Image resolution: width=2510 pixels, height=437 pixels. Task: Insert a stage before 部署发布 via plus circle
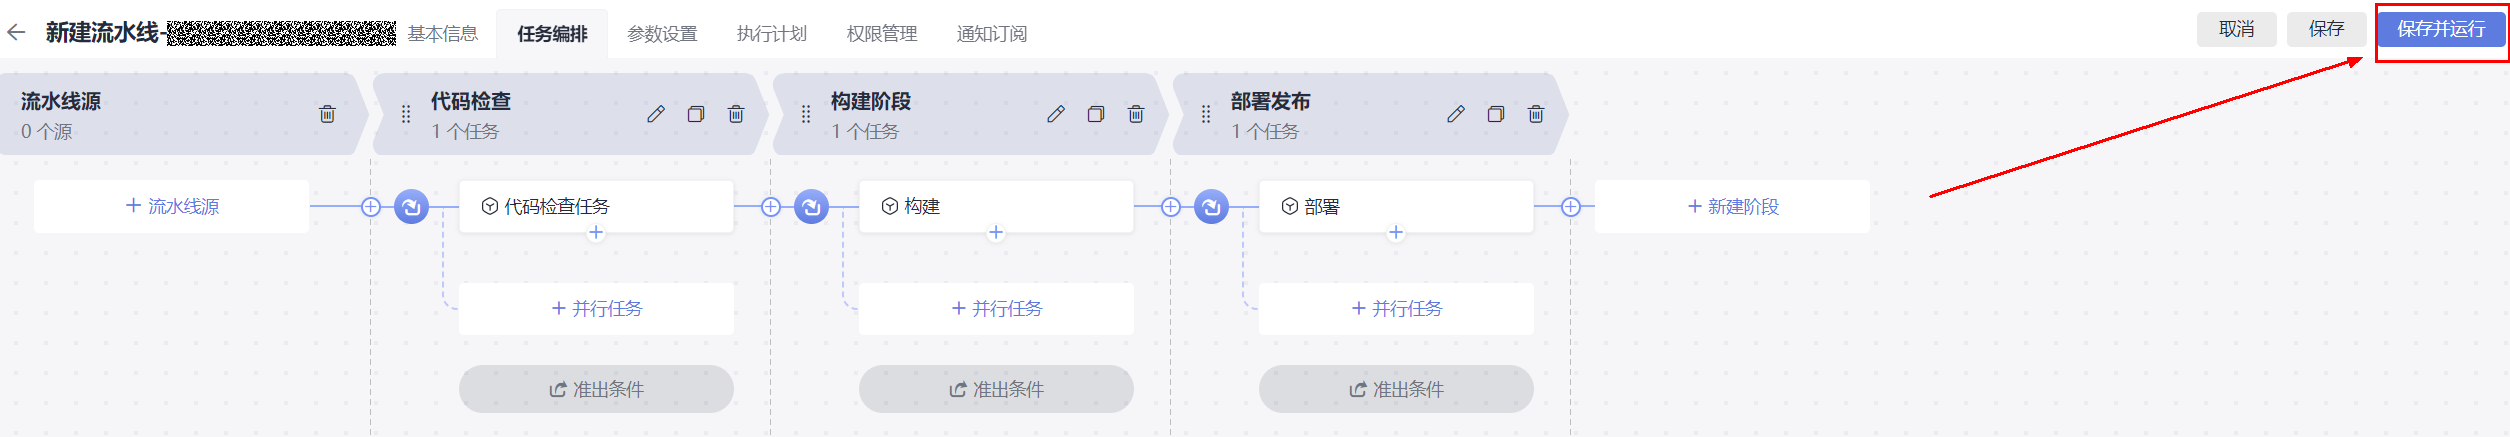coord(1171,207)
